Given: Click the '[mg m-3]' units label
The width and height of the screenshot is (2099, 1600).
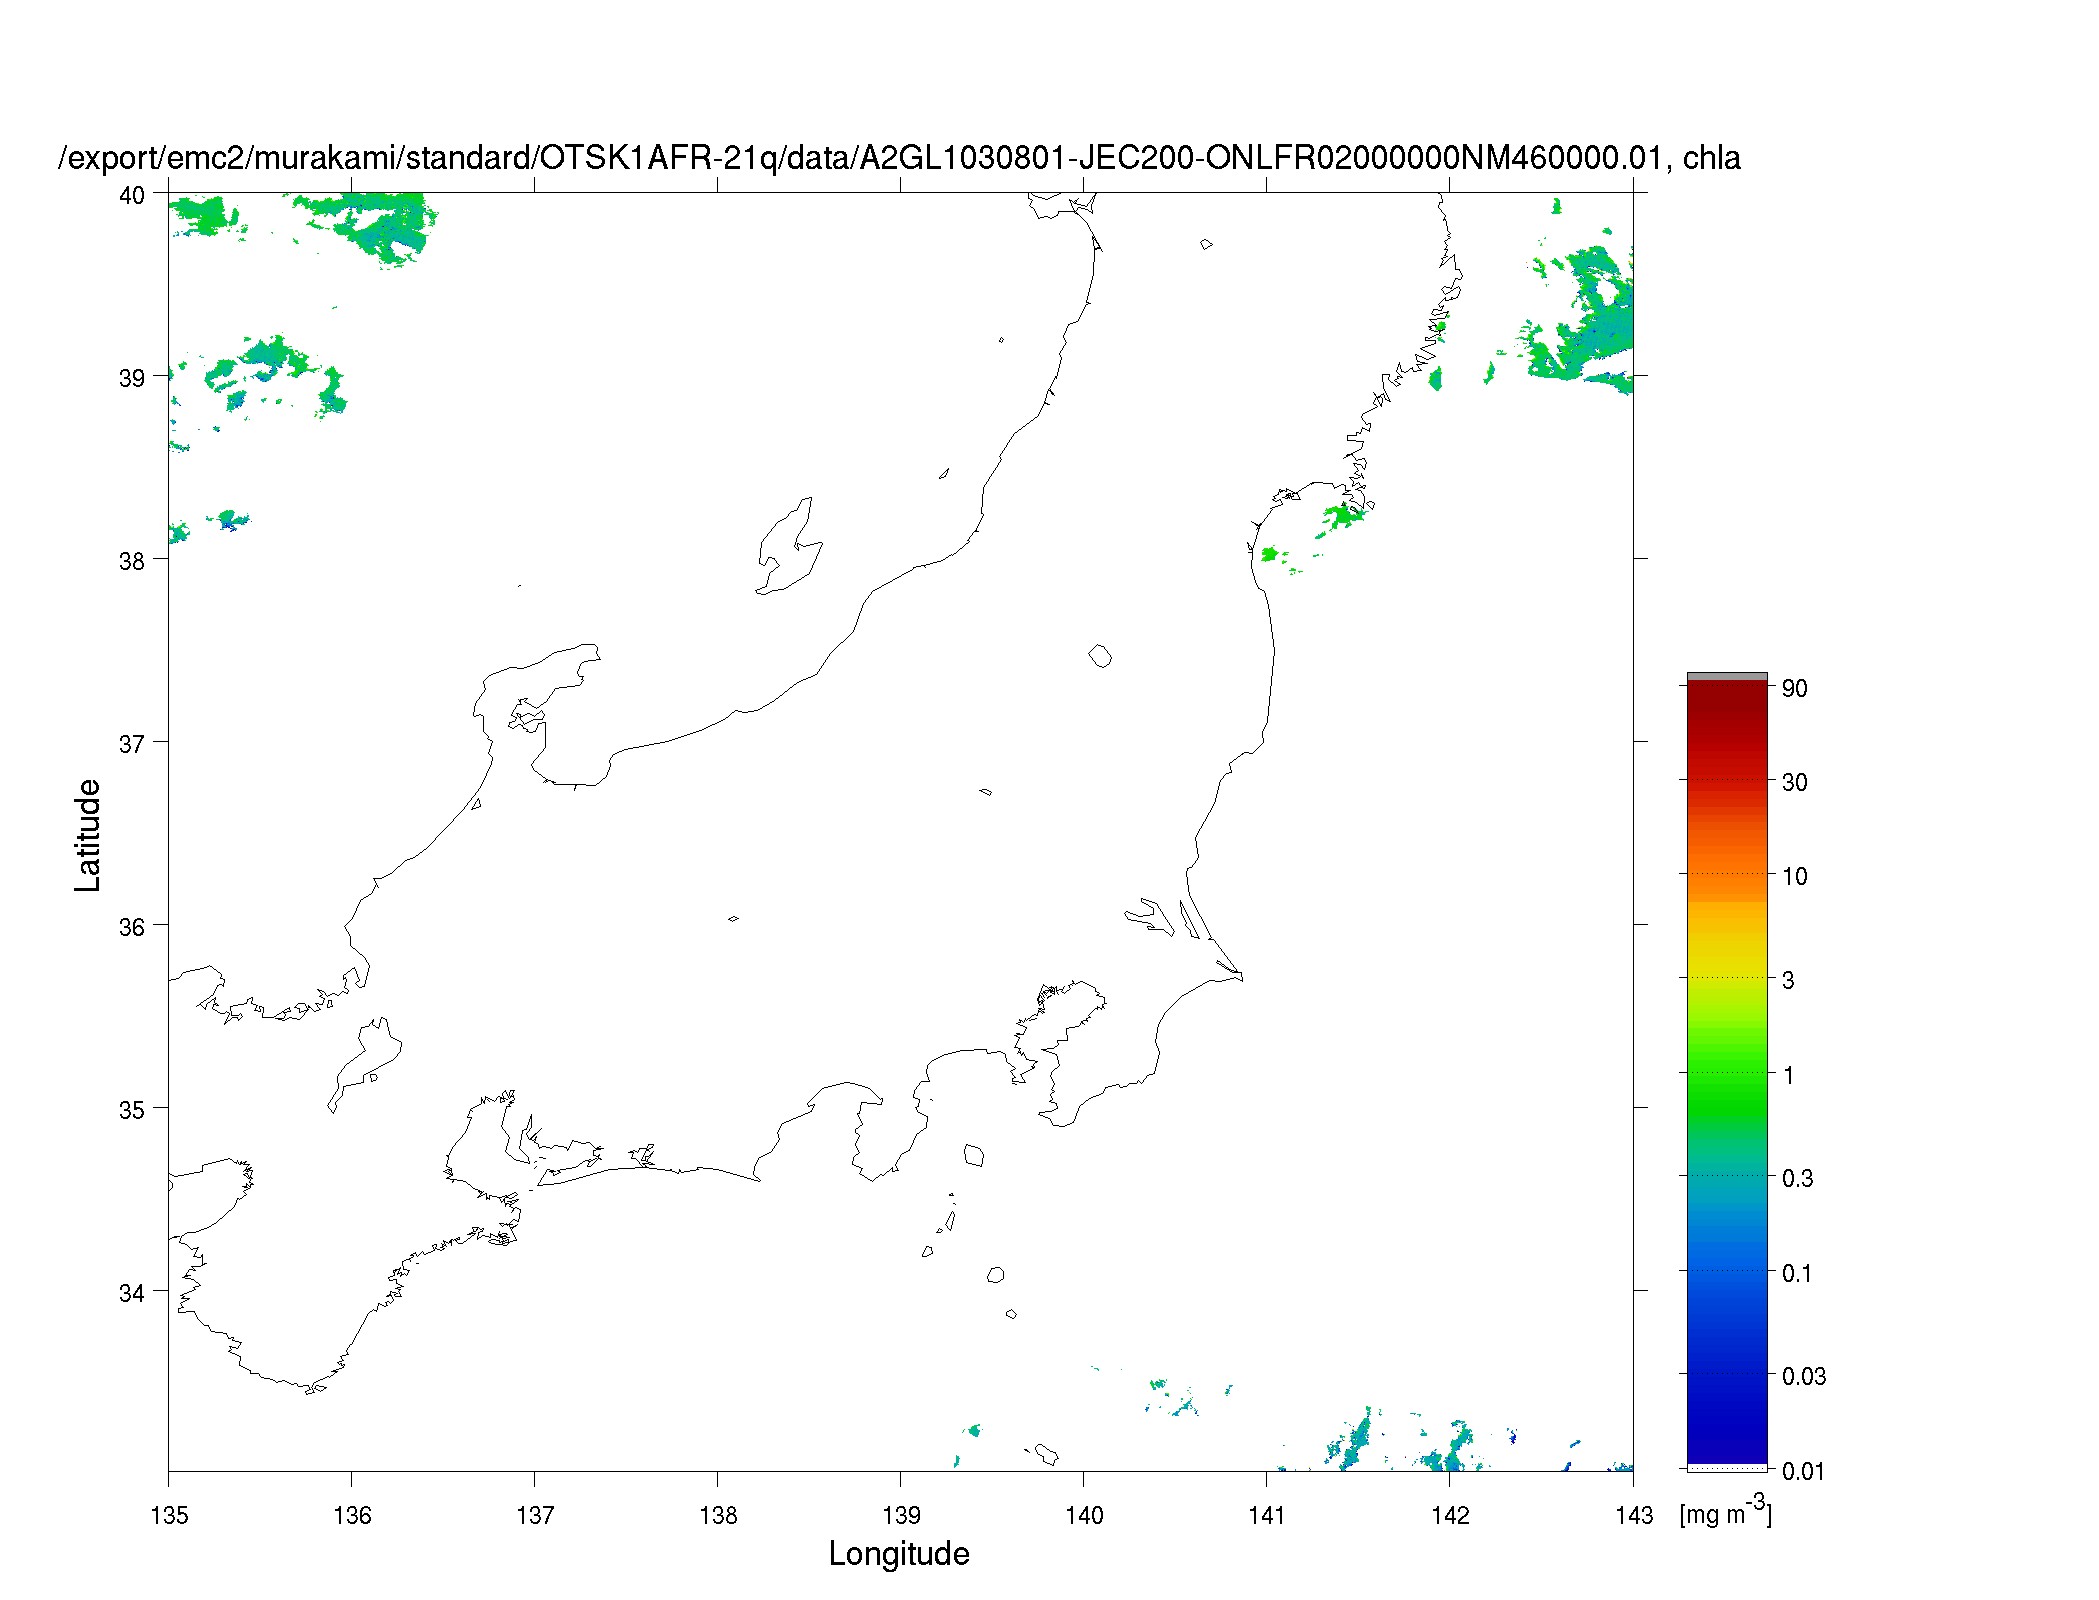Looking at the screenshot, I should (1726, 1510).
